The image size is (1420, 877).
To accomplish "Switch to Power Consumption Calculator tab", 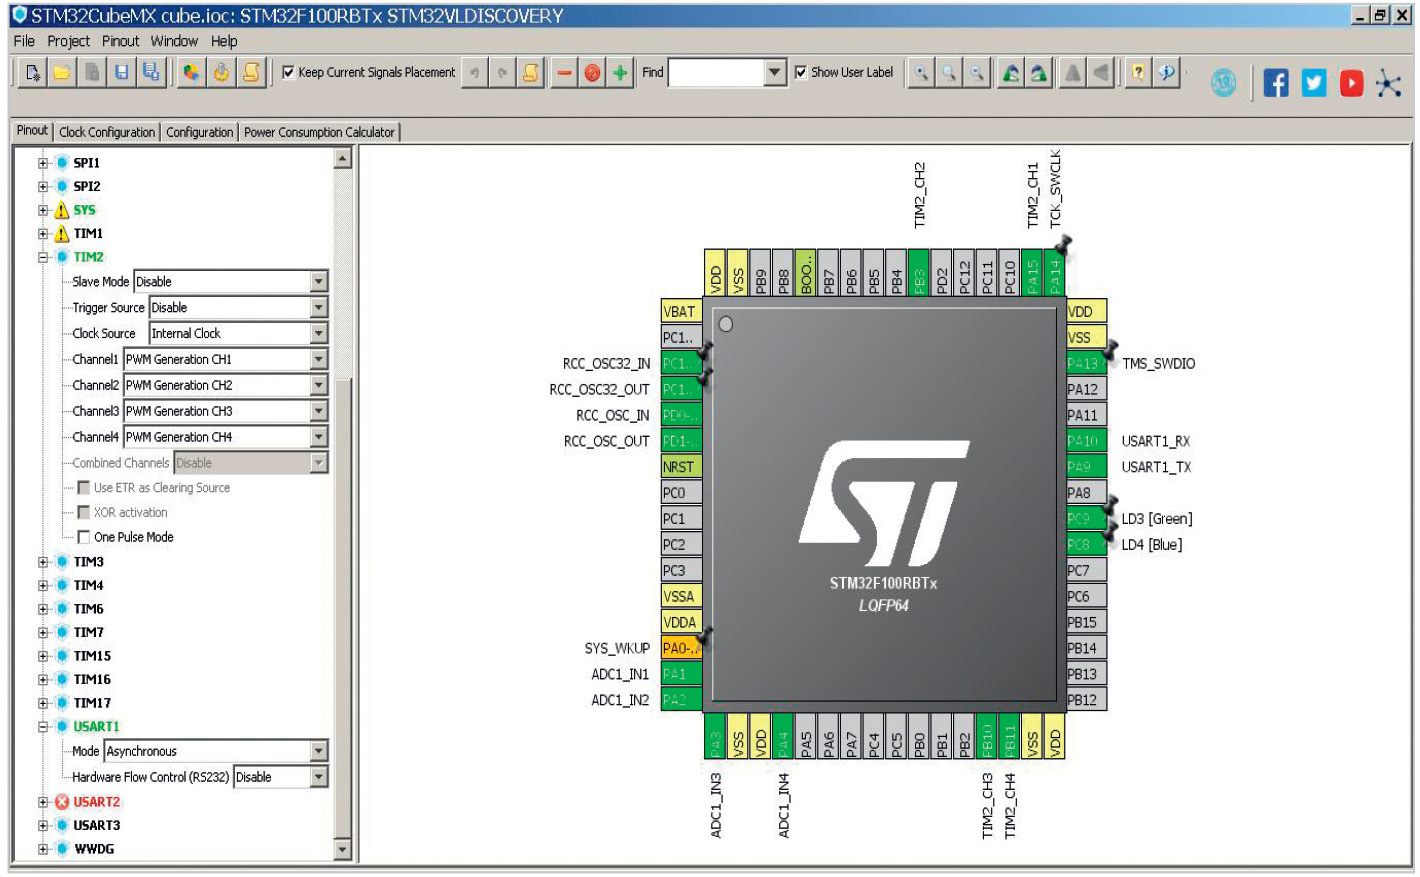I will pos(319,132).
